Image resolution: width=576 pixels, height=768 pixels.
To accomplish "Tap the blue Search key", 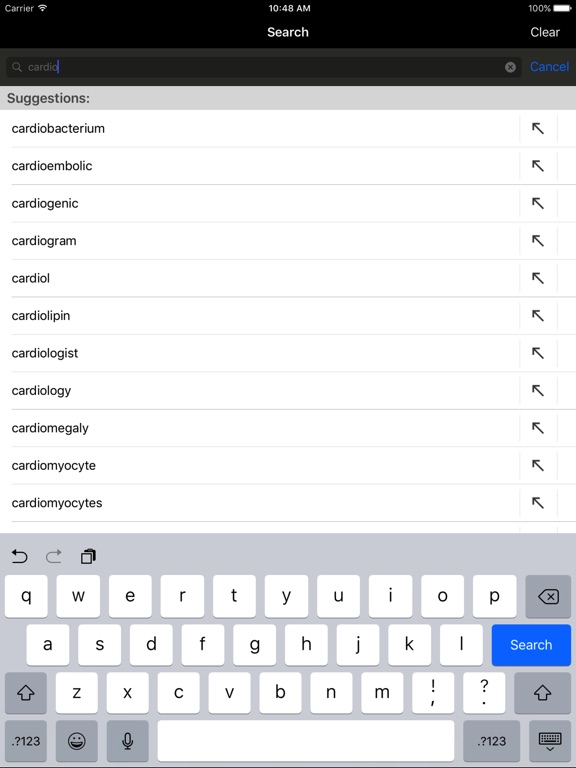I will [531, 645].
